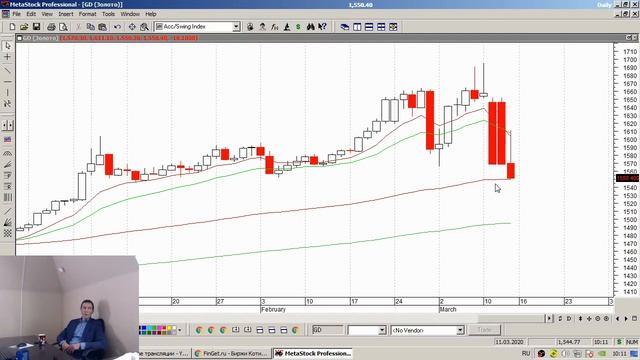Switch to the FinGet.ru taskbar window

pos(231,353)
